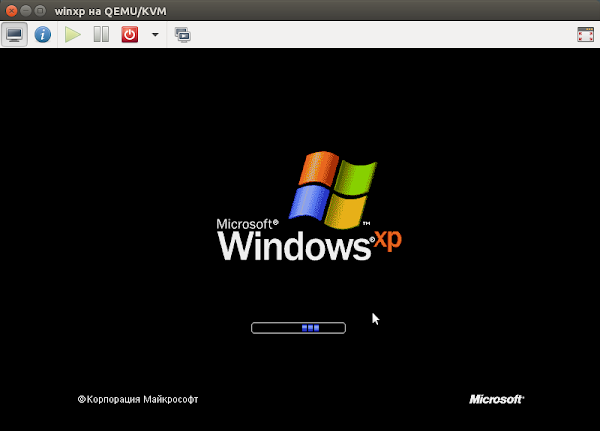
Task: Power on the virtual machine
Action: tap(72, 35)
